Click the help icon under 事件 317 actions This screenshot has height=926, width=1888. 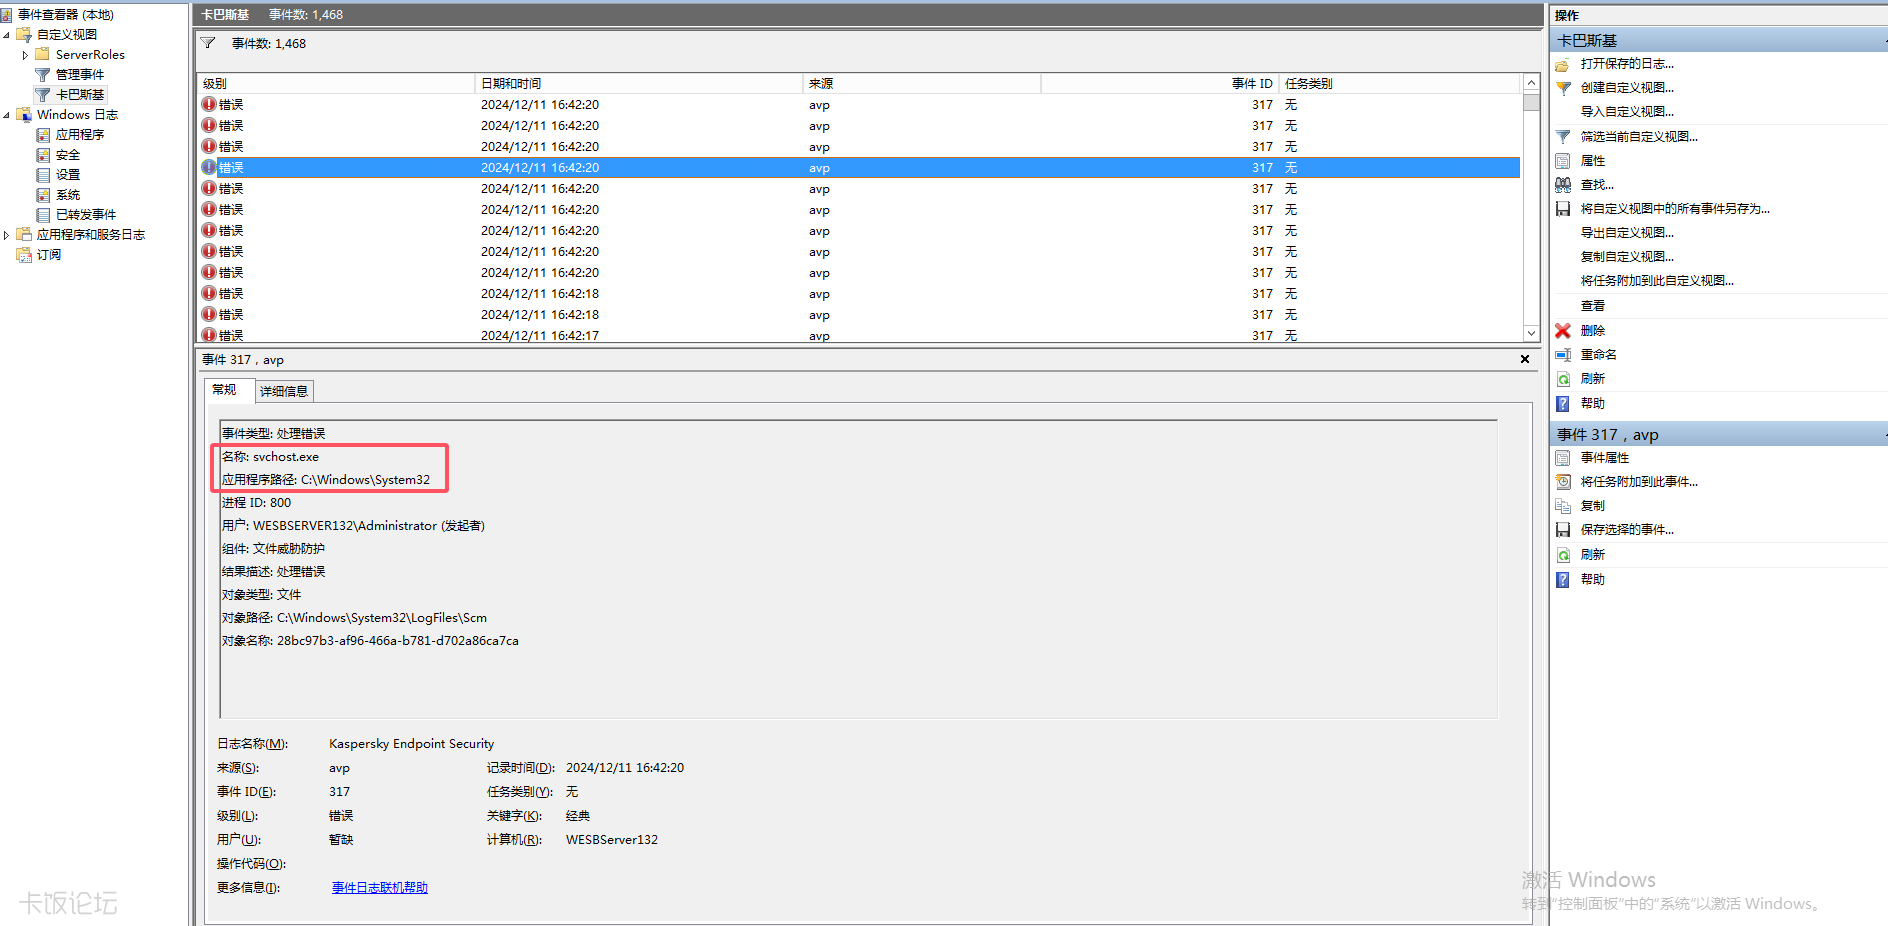pos(1563,580)
